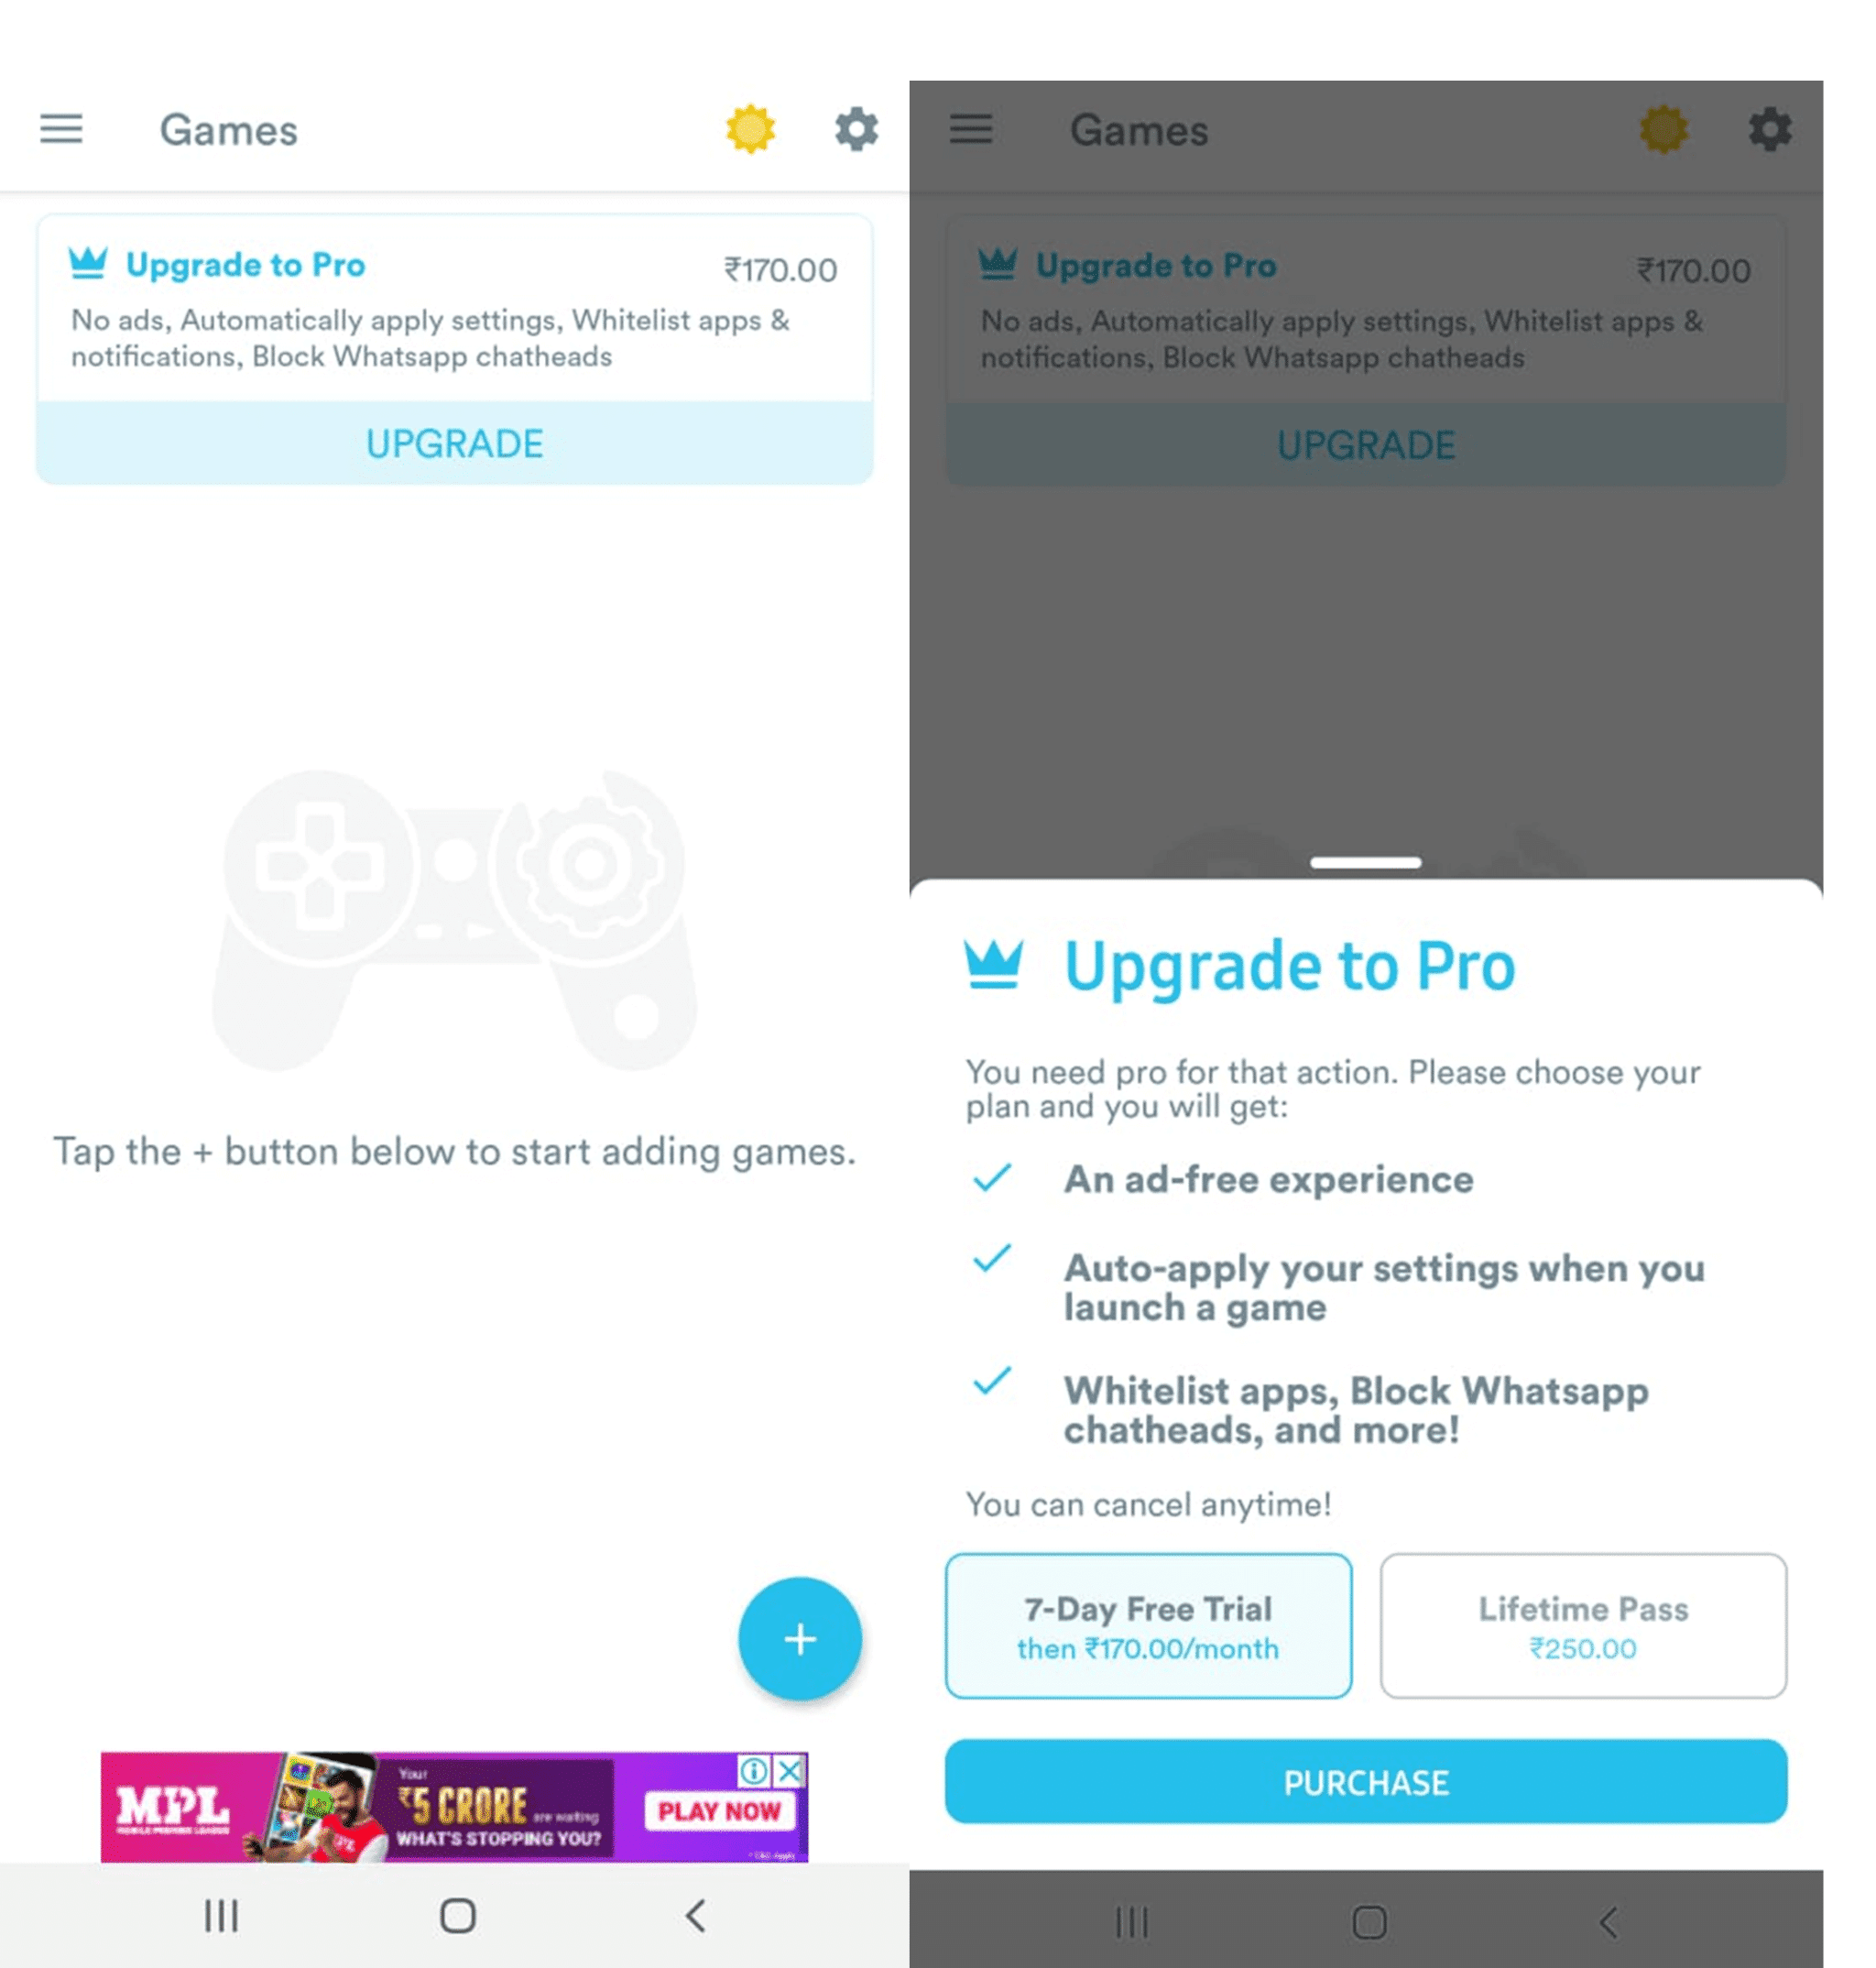Tap the yellow sun/theme icon right screen

(x=1662, y=128)
